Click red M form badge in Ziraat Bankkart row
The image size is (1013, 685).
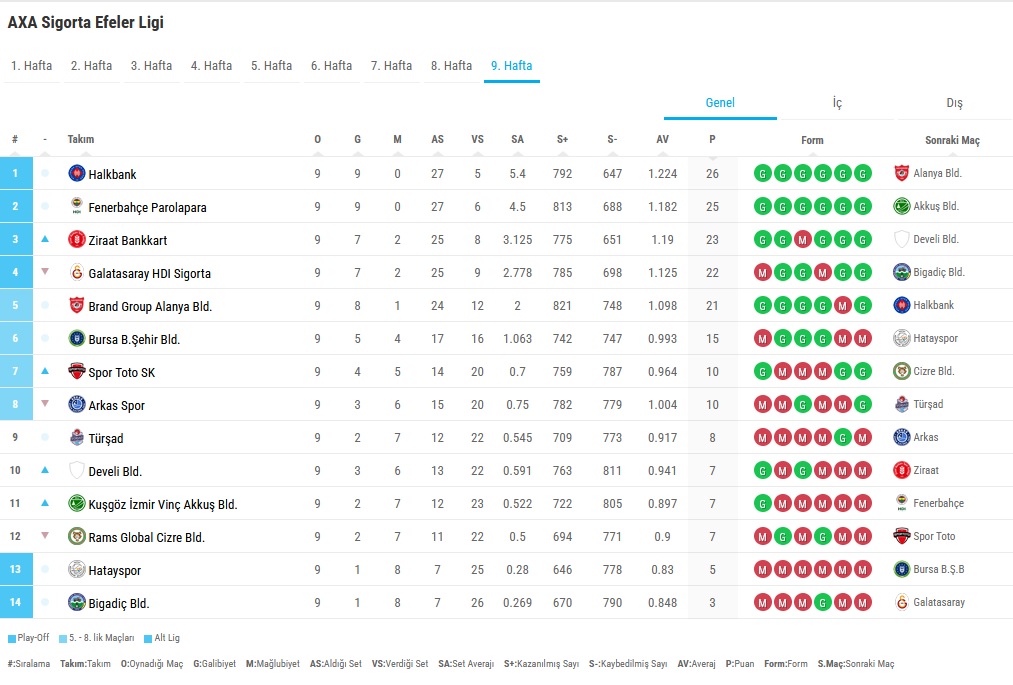click(802, 239)
